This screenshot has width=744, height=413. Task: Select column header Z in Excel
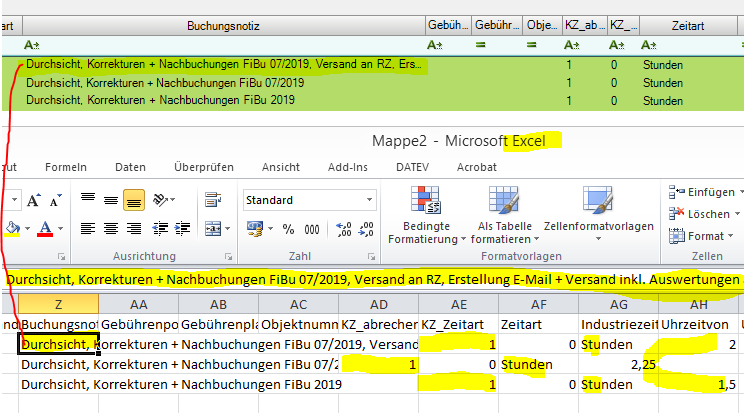pos(58,304)
